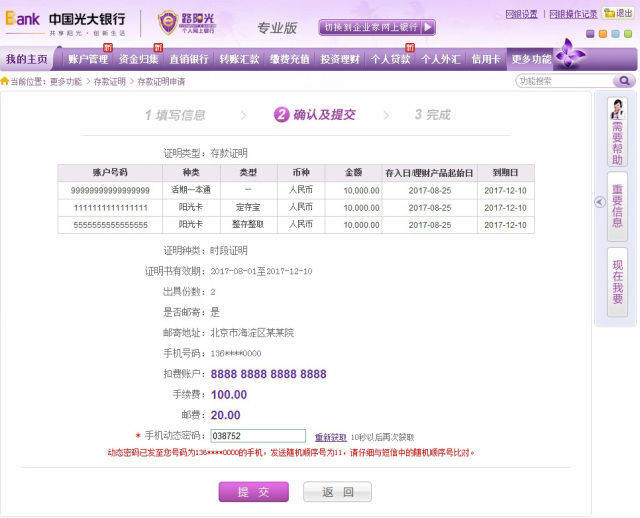Open the 投资理财 menu

tap(340, 59)
